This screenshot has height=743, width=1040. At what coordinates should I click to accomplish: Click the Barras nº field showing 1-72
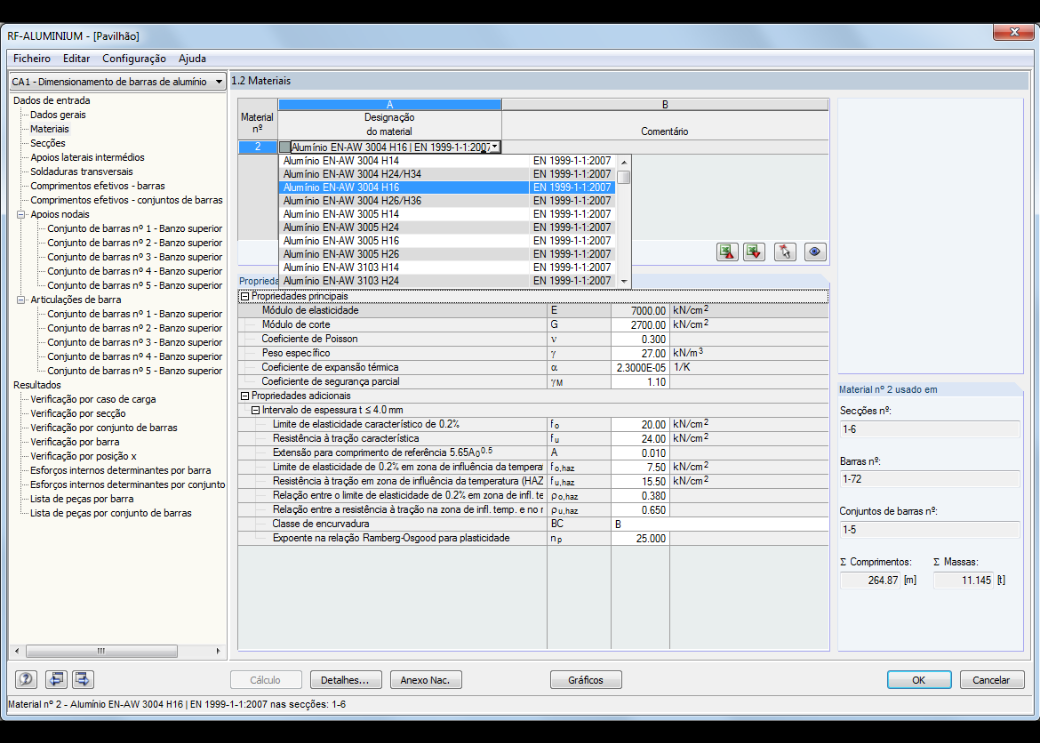tap(929, 479)
